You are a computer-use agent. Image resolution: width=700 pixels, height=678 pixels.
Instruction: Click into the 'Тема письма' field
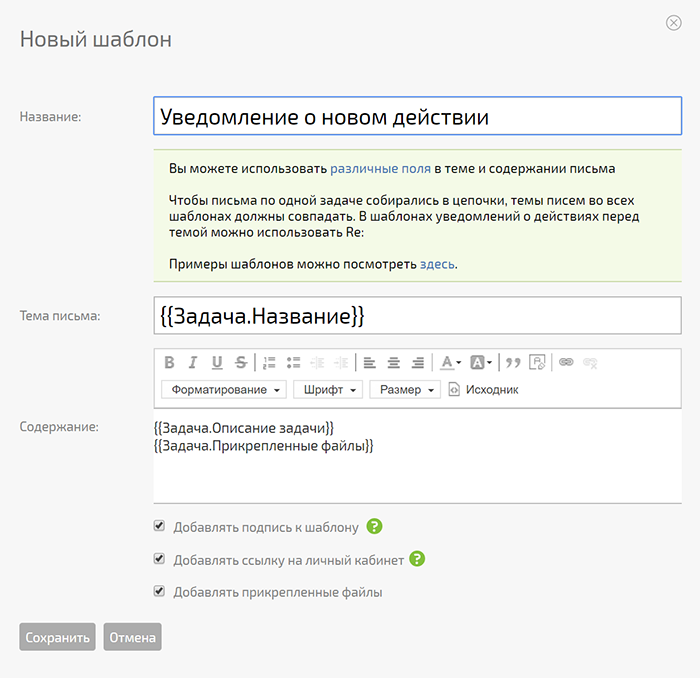[417, 316]
